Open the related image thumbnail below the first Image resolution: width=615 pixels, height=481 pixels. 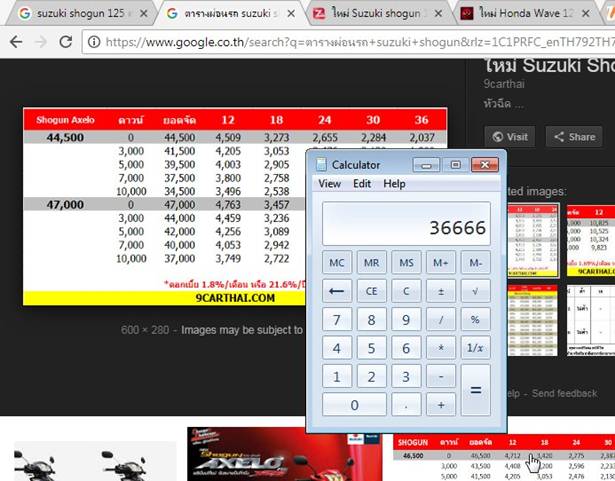pyautogui.click(x=532, y=321)
